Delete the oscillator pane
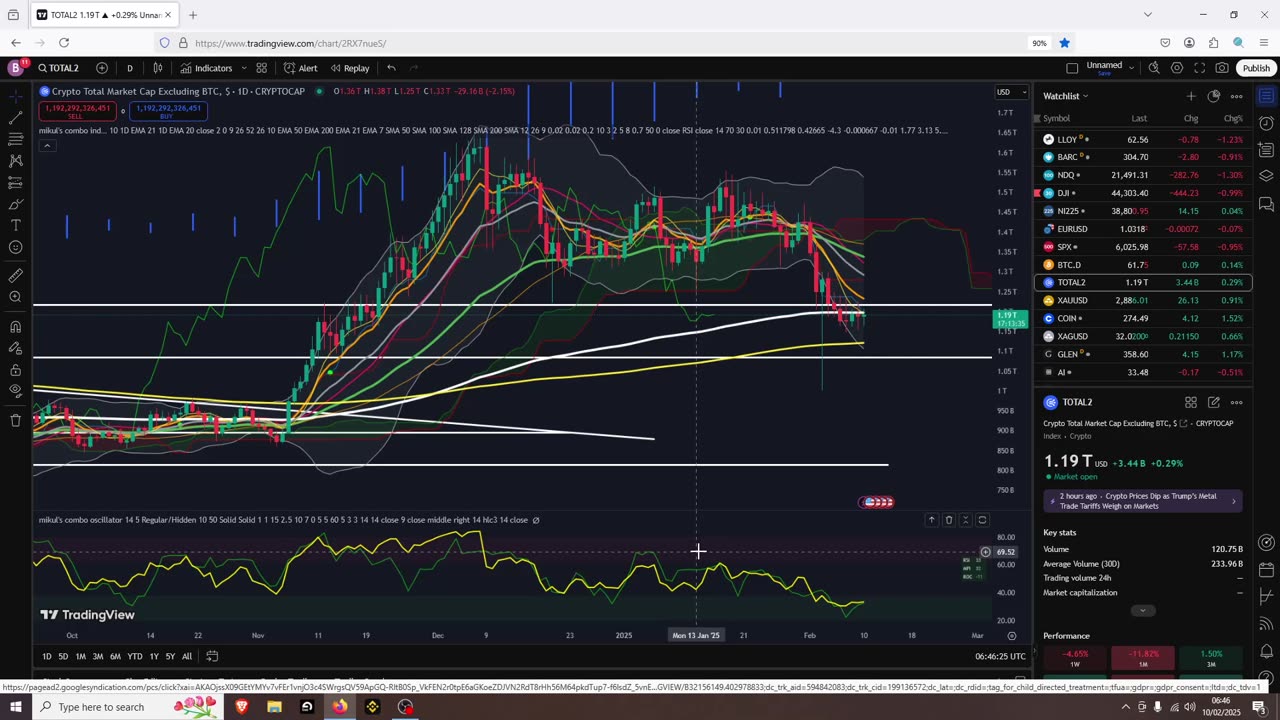The image size is (1280, 720). click(948, 520)
